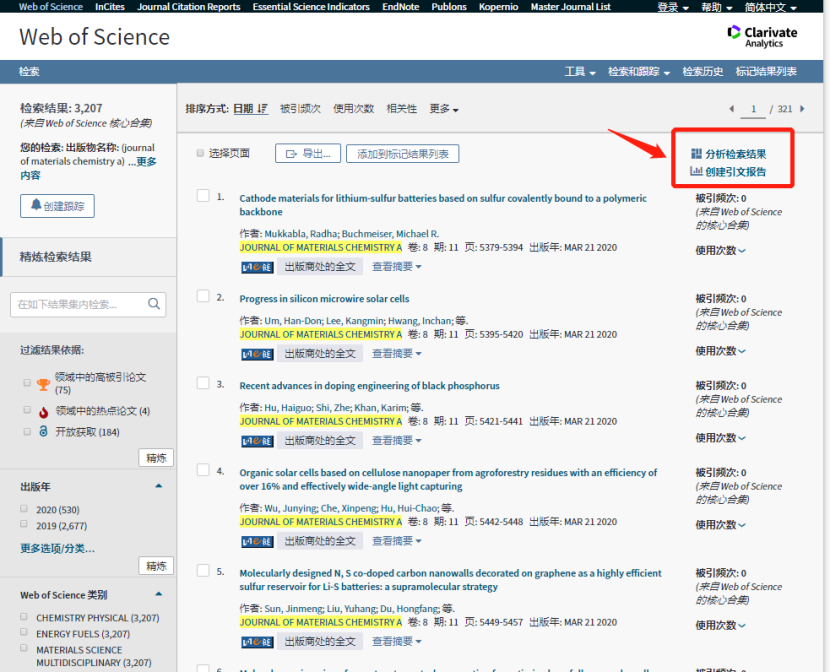Click the Clarivate Analytics logo
Viewport: 830px width, 672px height.
tap(763, 37)
